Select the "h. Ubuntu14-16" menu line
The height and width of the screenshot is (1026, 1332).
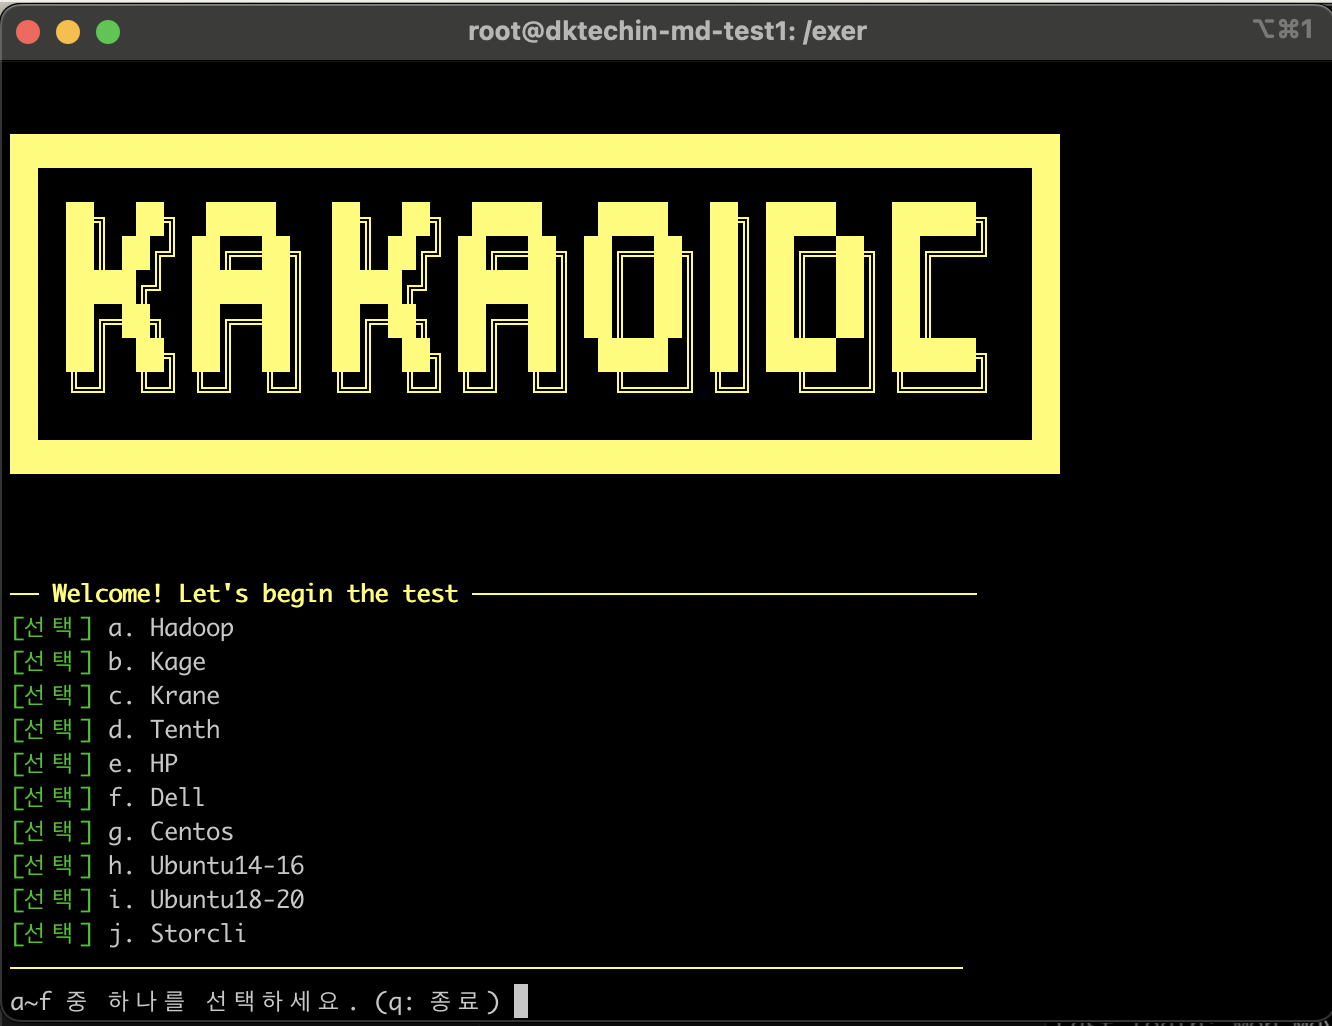158,866
